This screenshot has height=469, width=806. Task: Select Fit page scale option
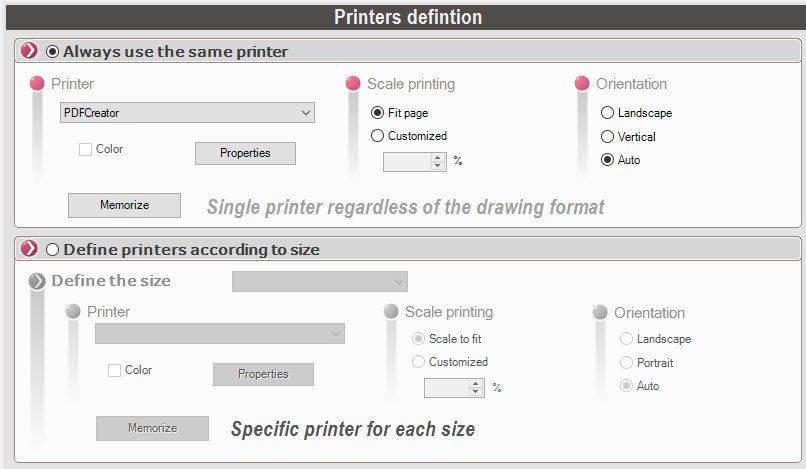pyautogui.click(x=377, y=114)
